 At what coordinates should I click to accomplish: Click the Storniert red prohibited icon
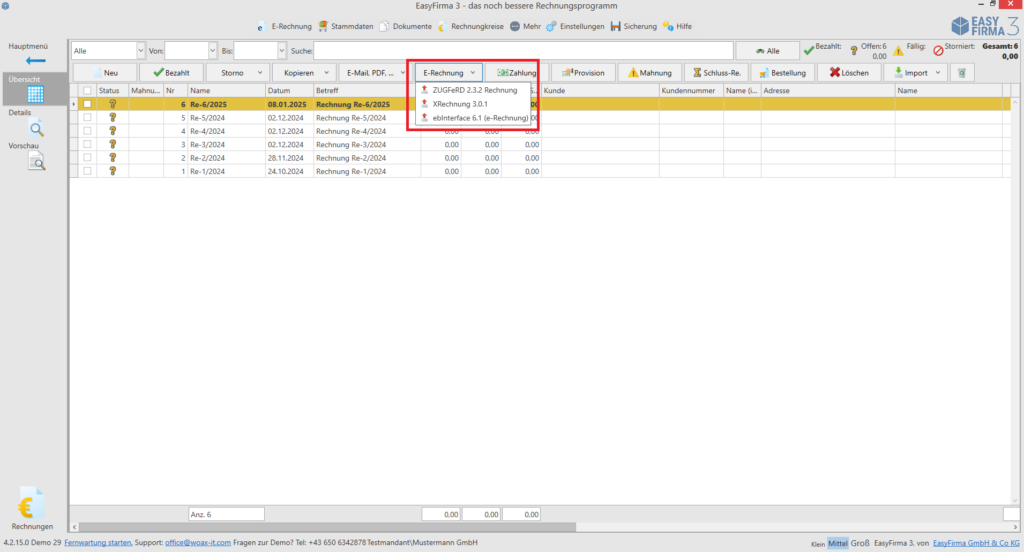point(938,50)
